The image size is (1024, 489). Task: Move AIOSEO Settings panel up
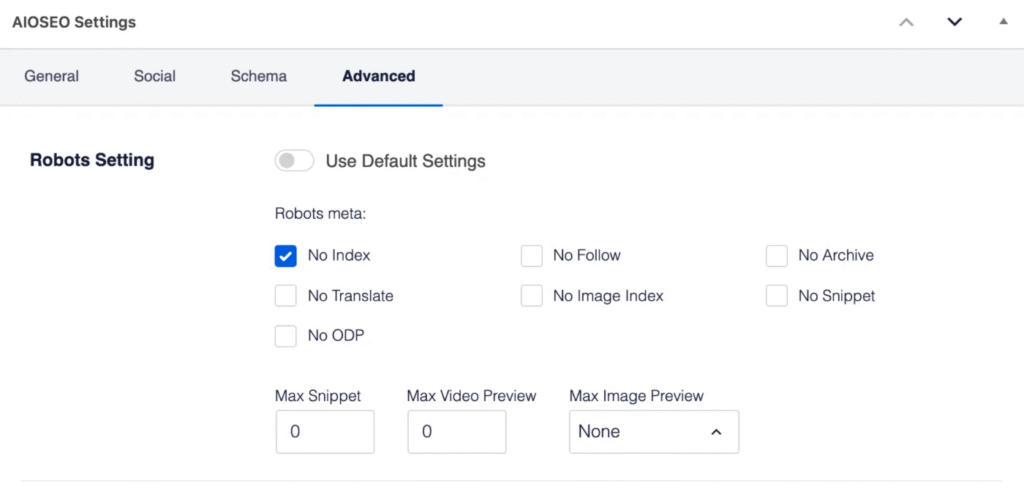(x=906, y=22)
